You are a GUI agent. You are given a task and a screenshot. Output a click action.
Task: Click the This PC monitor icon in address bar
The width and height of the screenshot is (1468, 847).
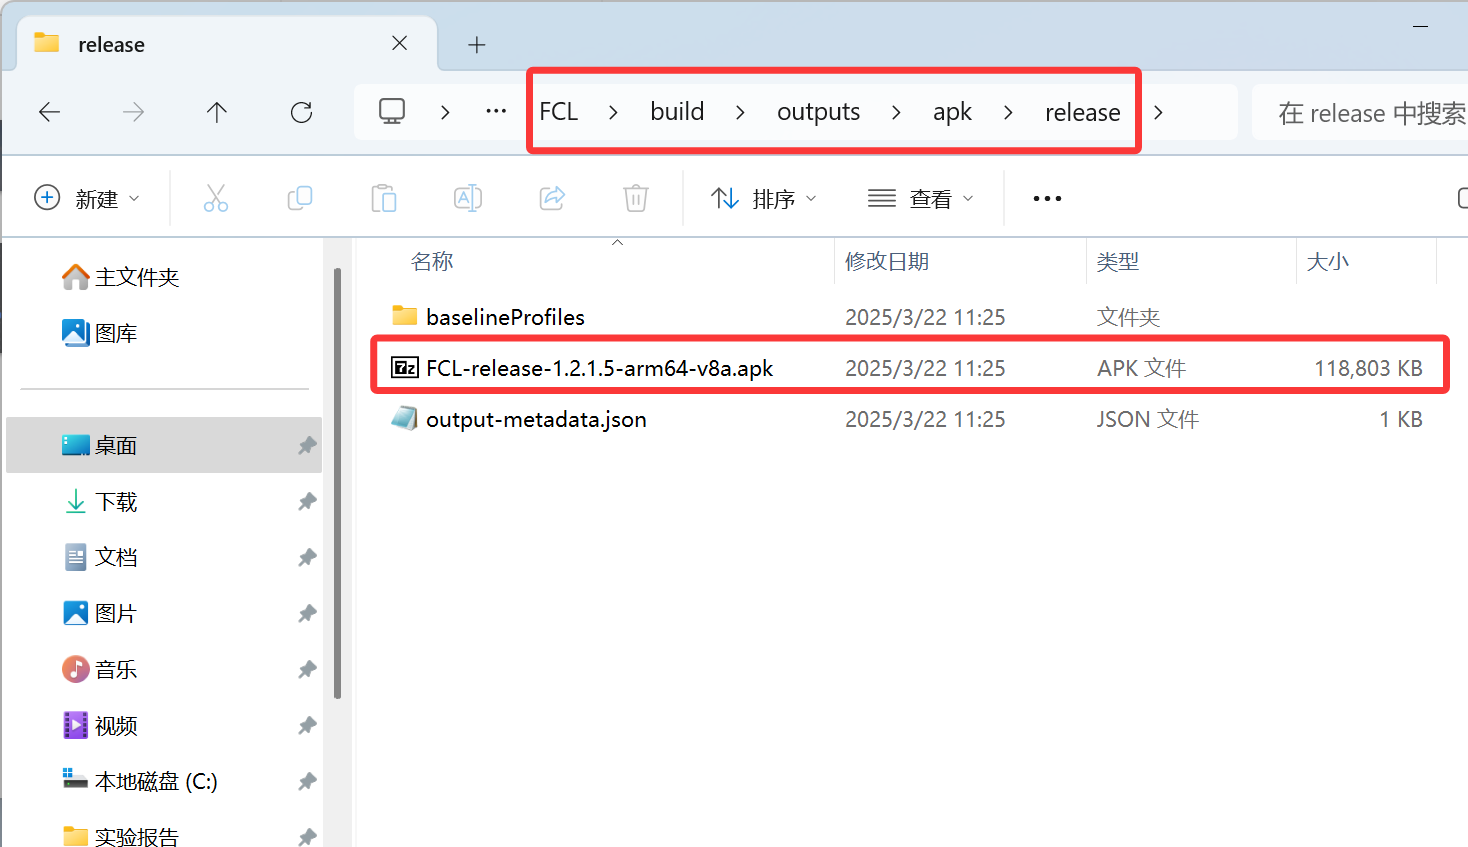392,111
